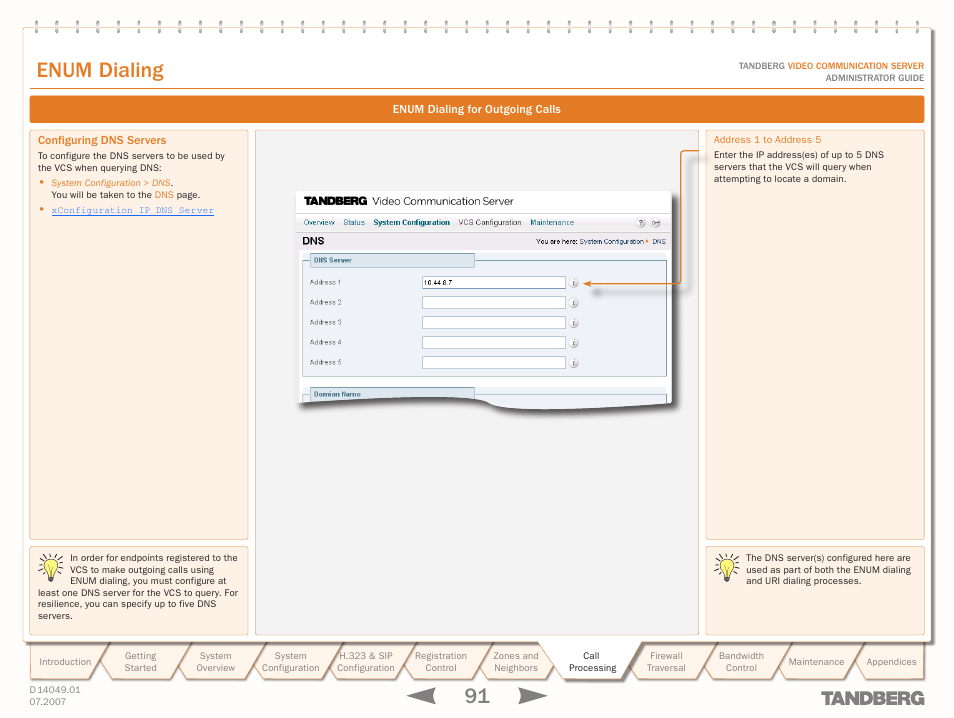Click DNS breadcrumb link
The image size is (954, 718).
(x=659, y=242)
